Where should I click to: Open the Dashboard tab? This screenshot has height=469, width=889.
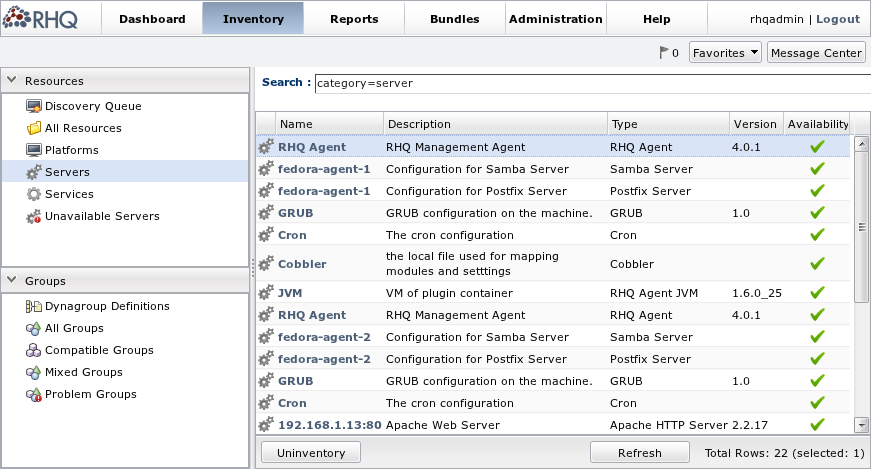tap(152, 19)
